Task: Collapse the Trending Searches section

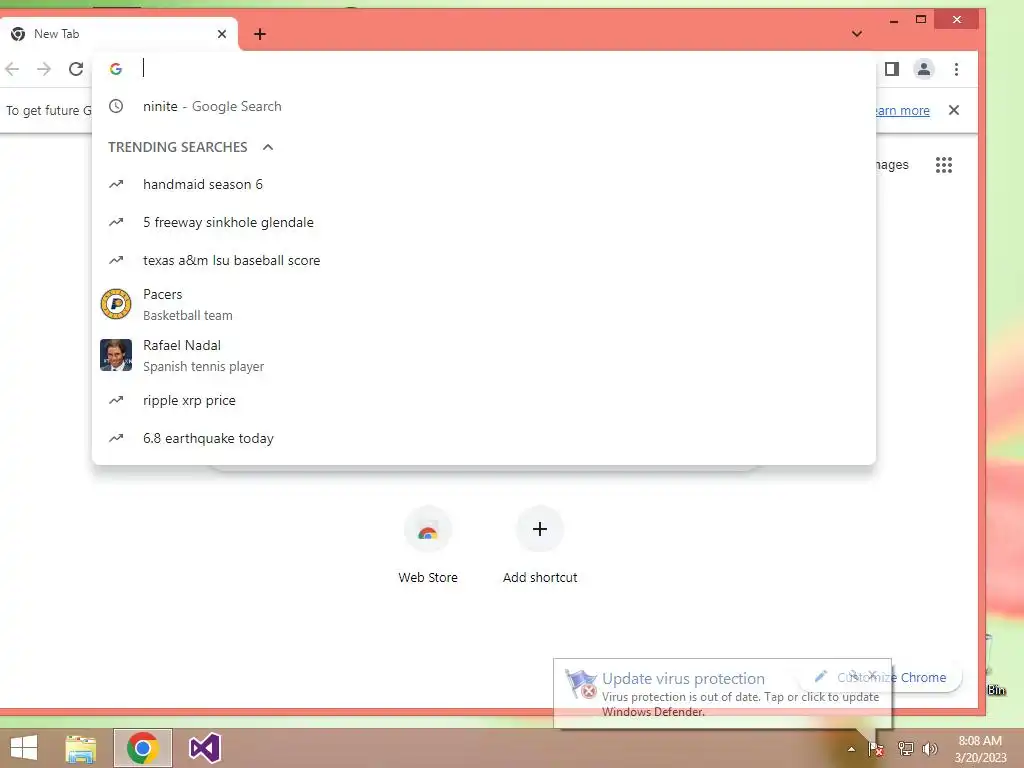Action: (268, 147)
